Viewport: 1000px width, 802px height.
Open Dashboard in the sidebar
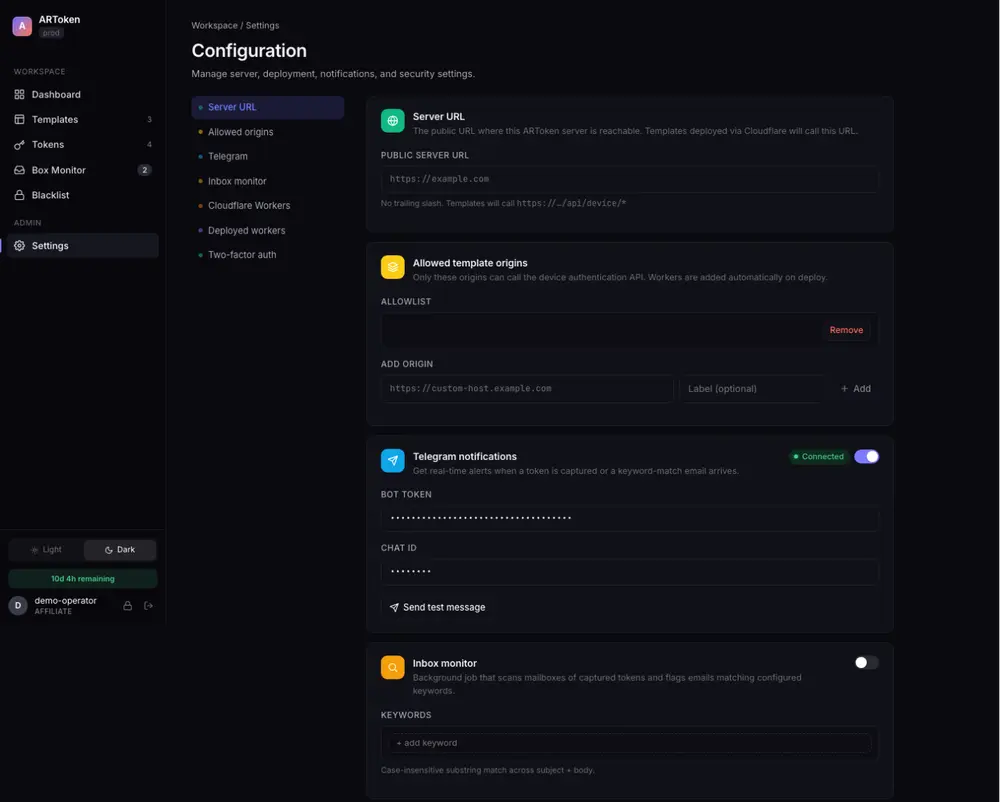(83, 94)
